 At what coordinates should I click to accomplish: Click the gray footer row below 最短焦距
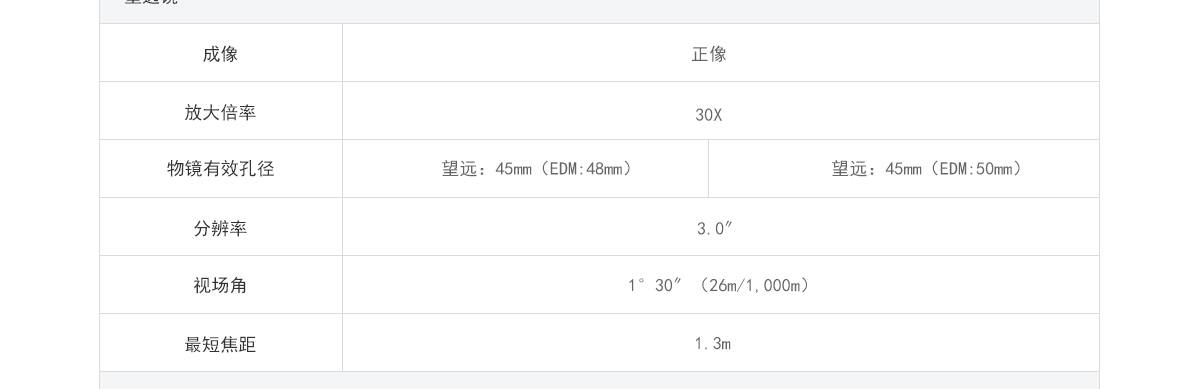[x=599, y=380]
